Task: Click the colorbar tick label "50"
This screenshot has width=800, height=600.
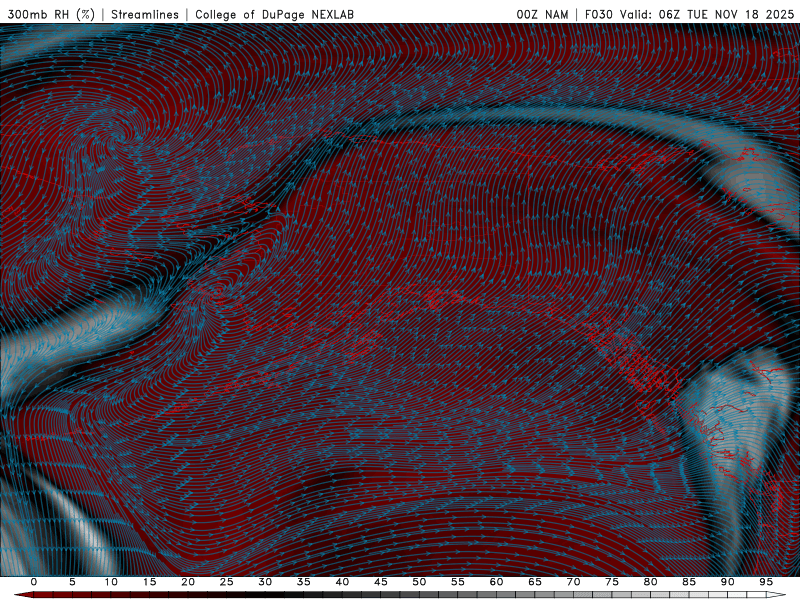Action: coord(419,582)
